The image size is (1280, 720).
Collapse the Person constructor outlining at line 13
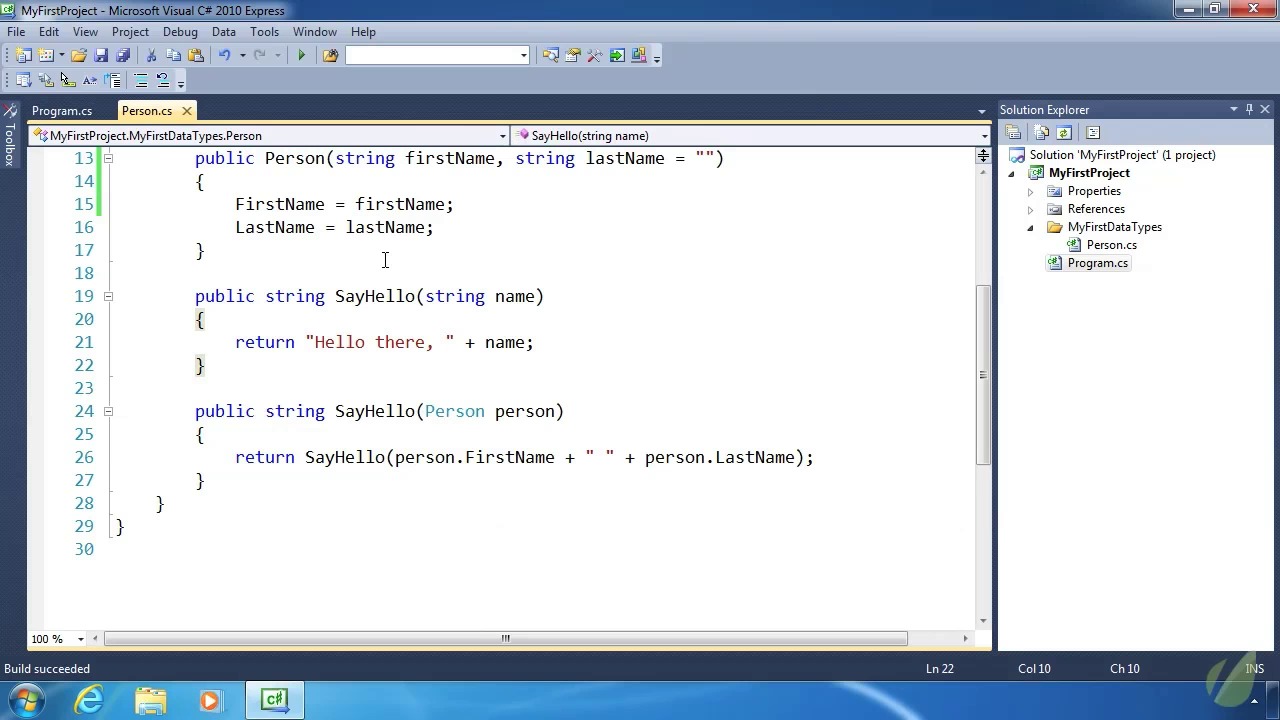point(108,158)
